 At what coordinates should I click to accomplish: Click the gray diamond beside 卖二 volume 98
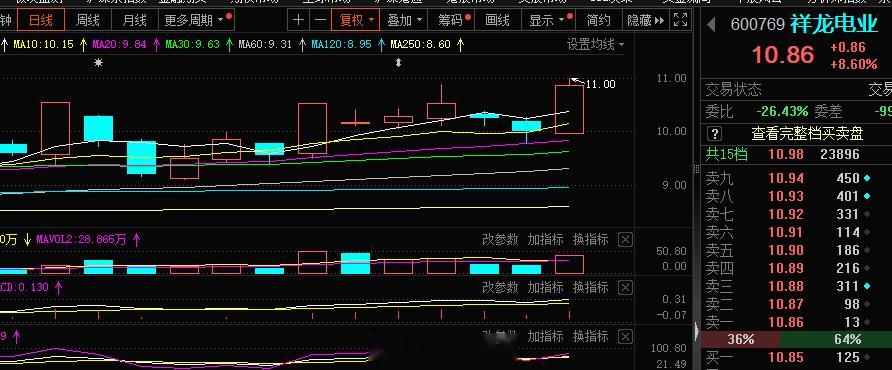coord(867,304)
